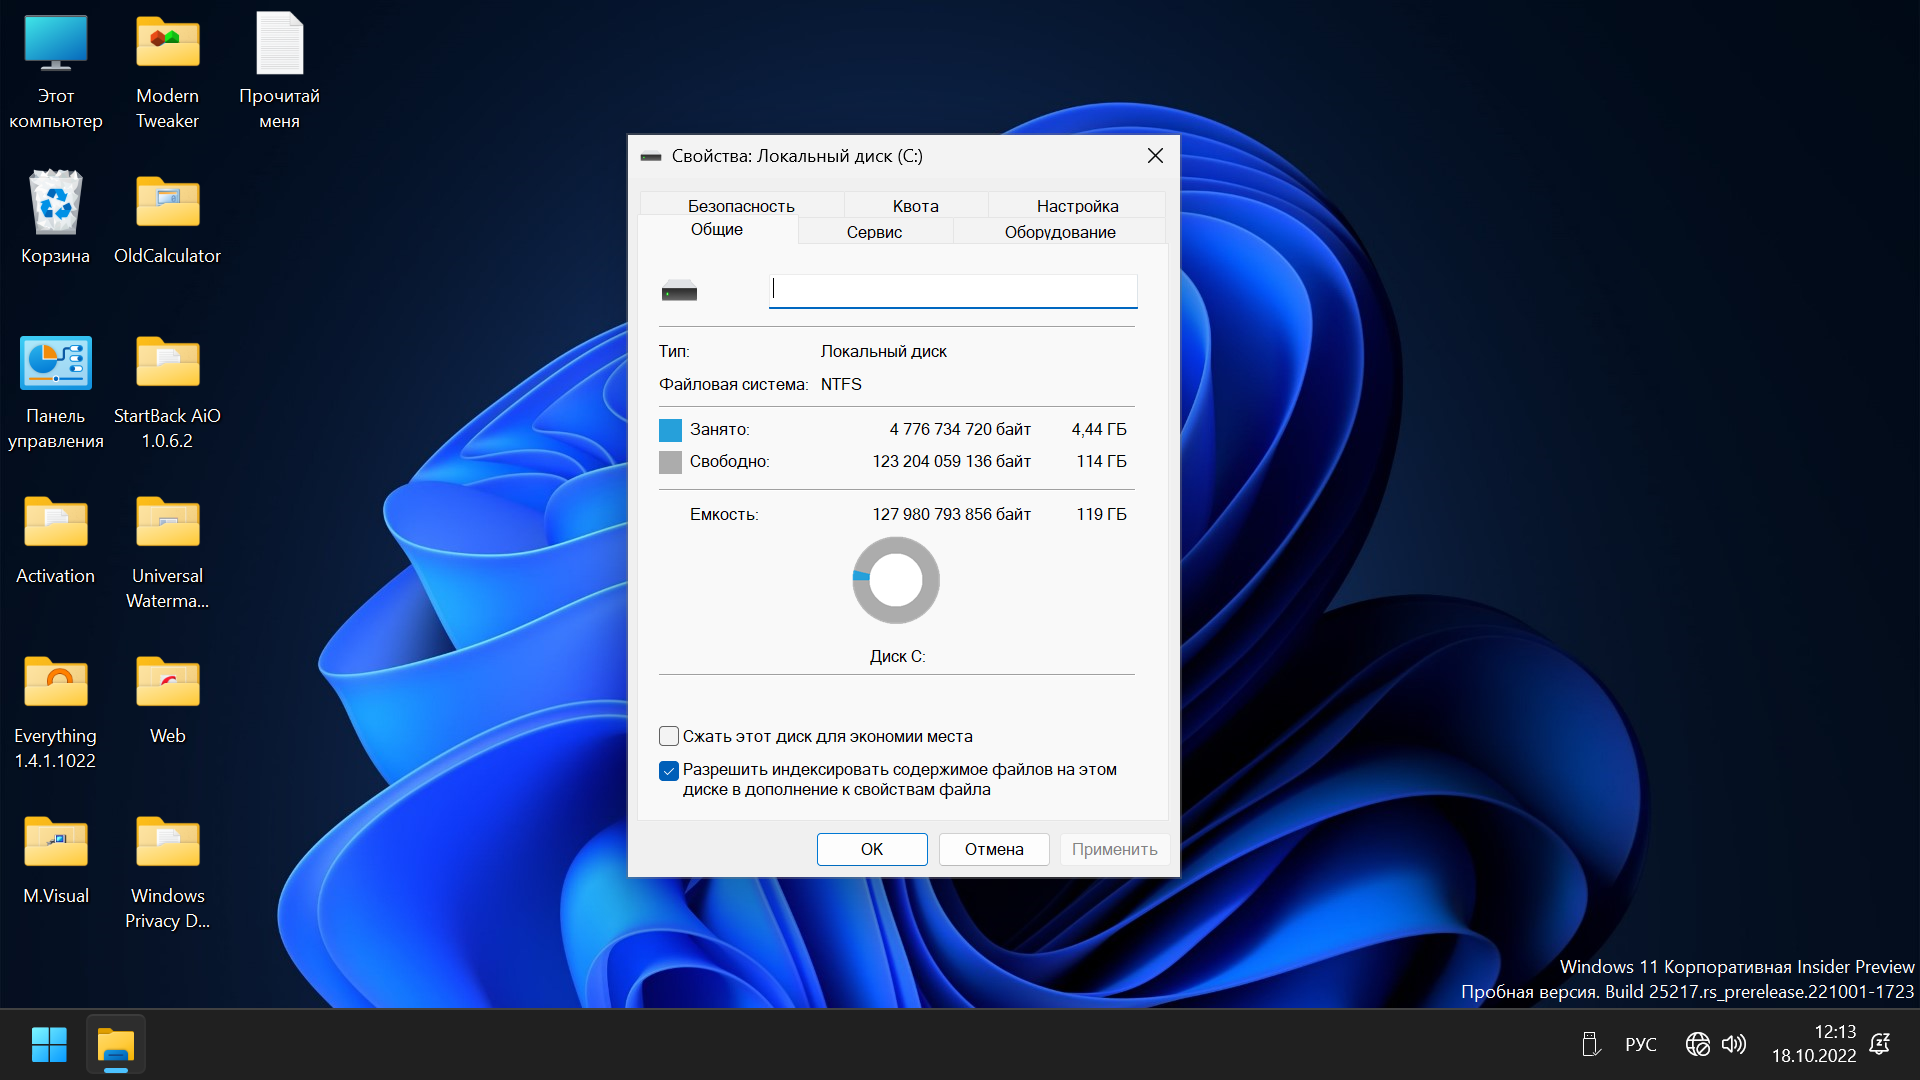The image size is (1920, 1080).
Task: Select Настройка tab
Action: [x=1077, y=204]
